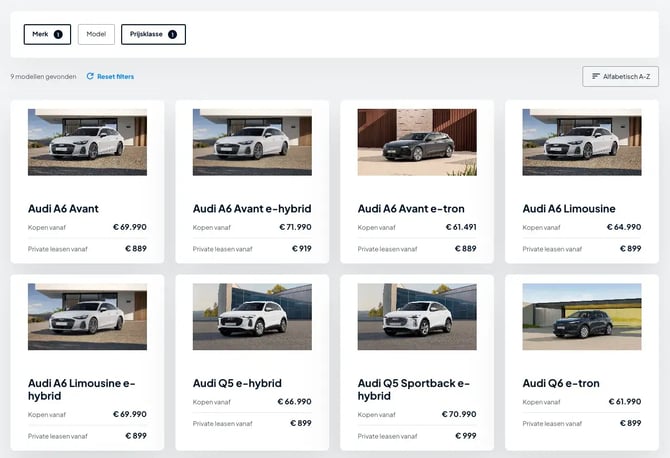This screenshot has width=670, height=458.
Task: Click Kopen vanaf label on Audi Q5 e-hybrid
Action: pos(212,402)
